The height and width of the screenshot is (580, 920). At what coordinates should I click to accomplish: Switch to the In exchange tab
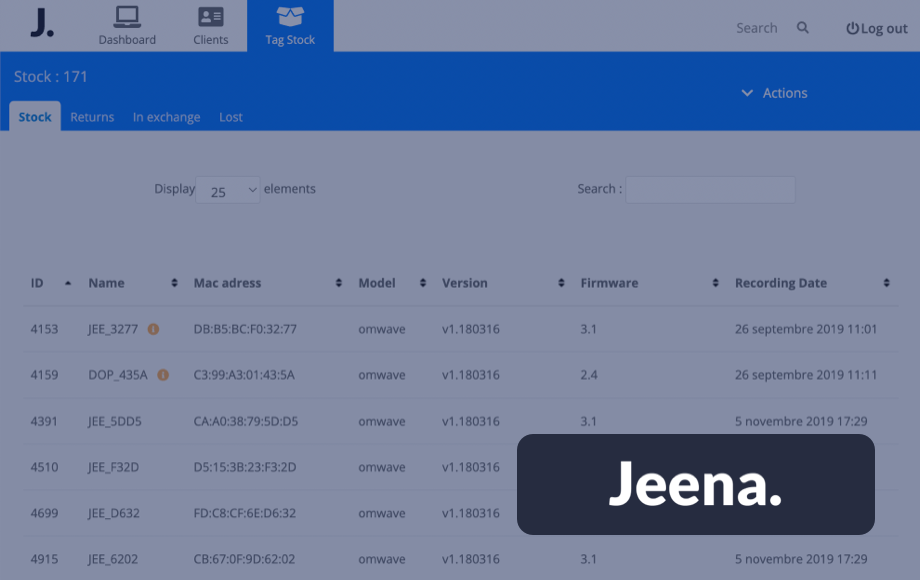pyautogui.click(x=166, y=117)
